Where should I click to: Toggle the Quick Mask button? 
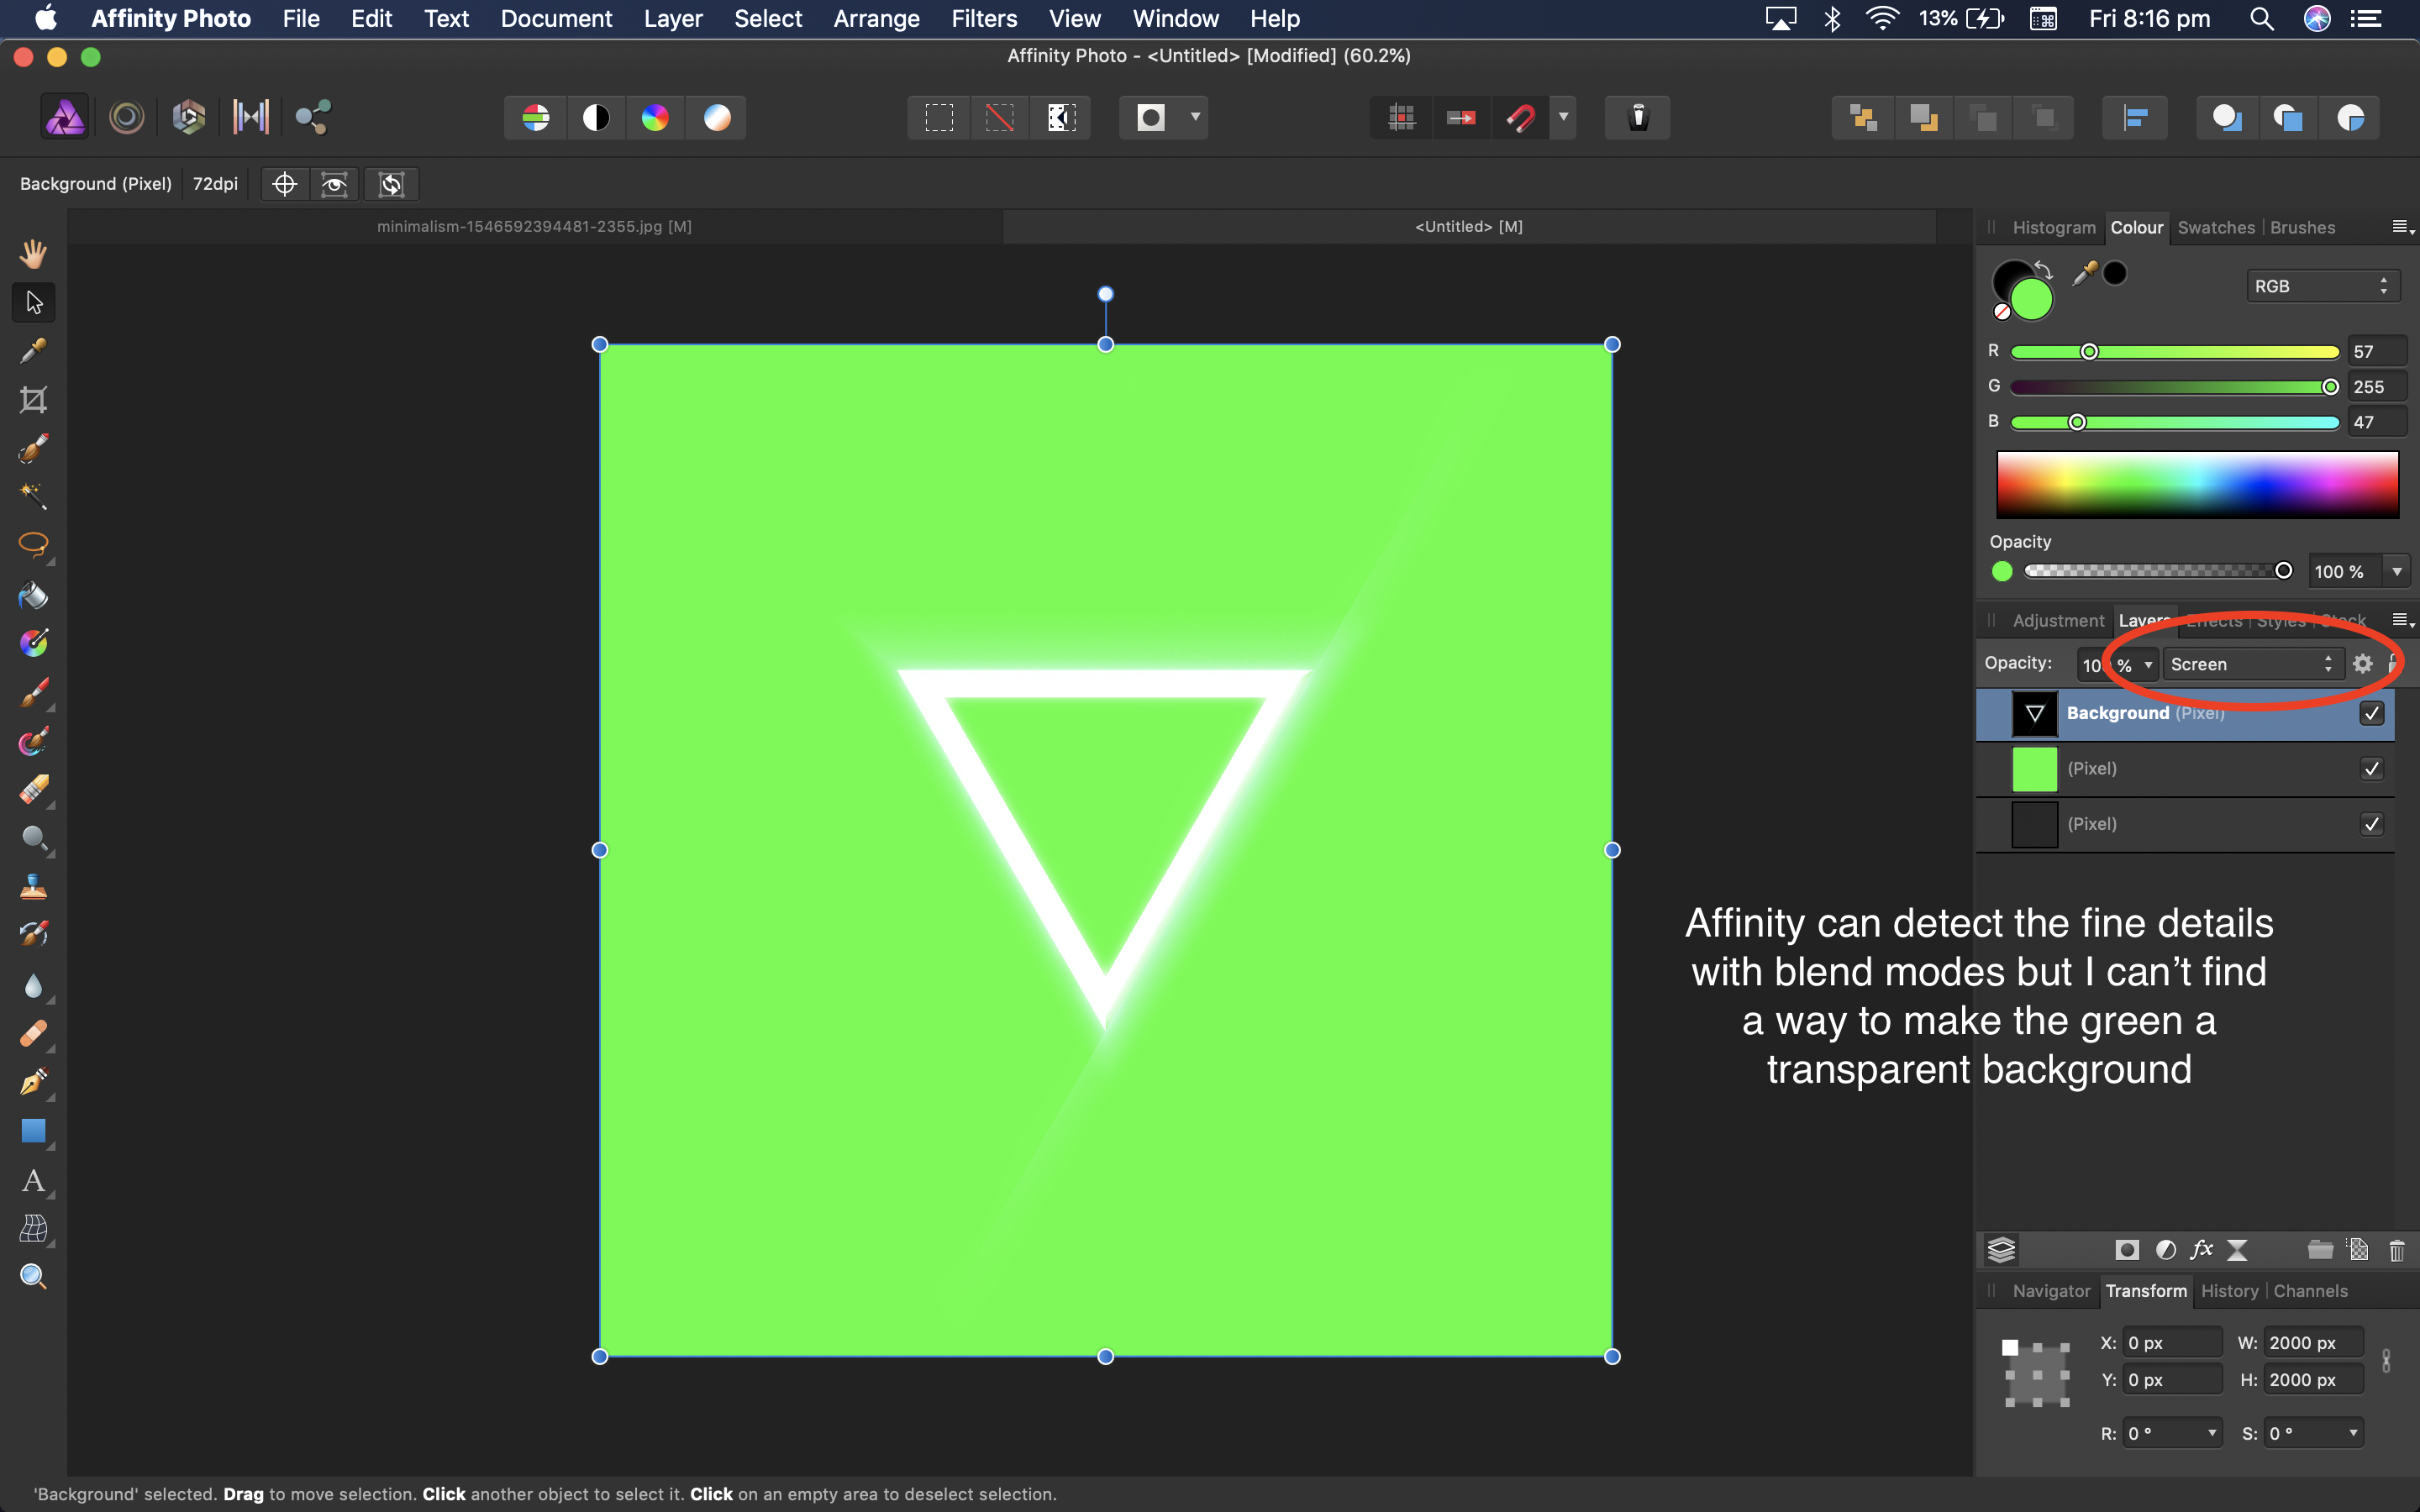pos(1151,118)
